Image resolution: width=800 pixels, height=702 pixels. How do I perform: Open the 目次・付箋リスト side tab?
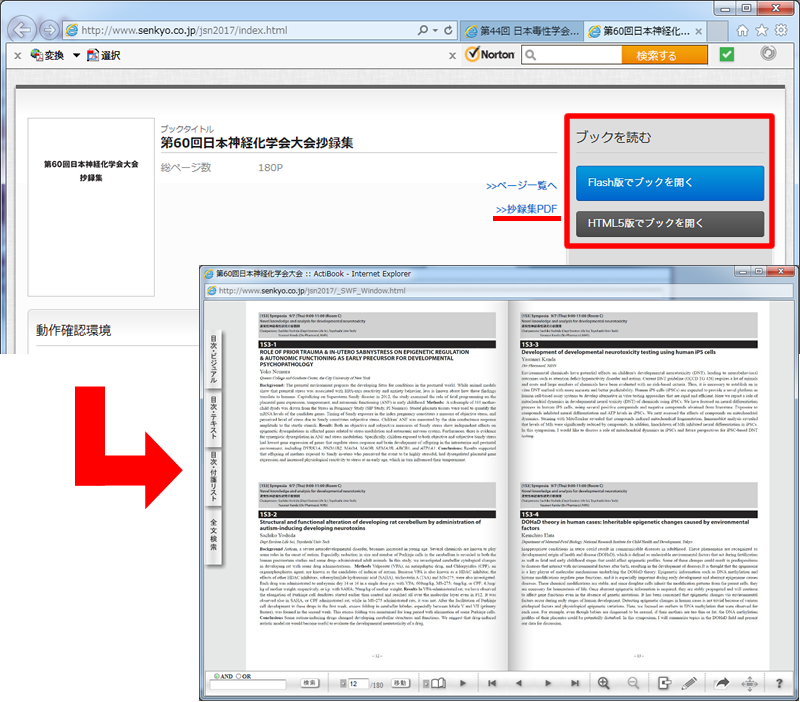(x=214, y=477)
